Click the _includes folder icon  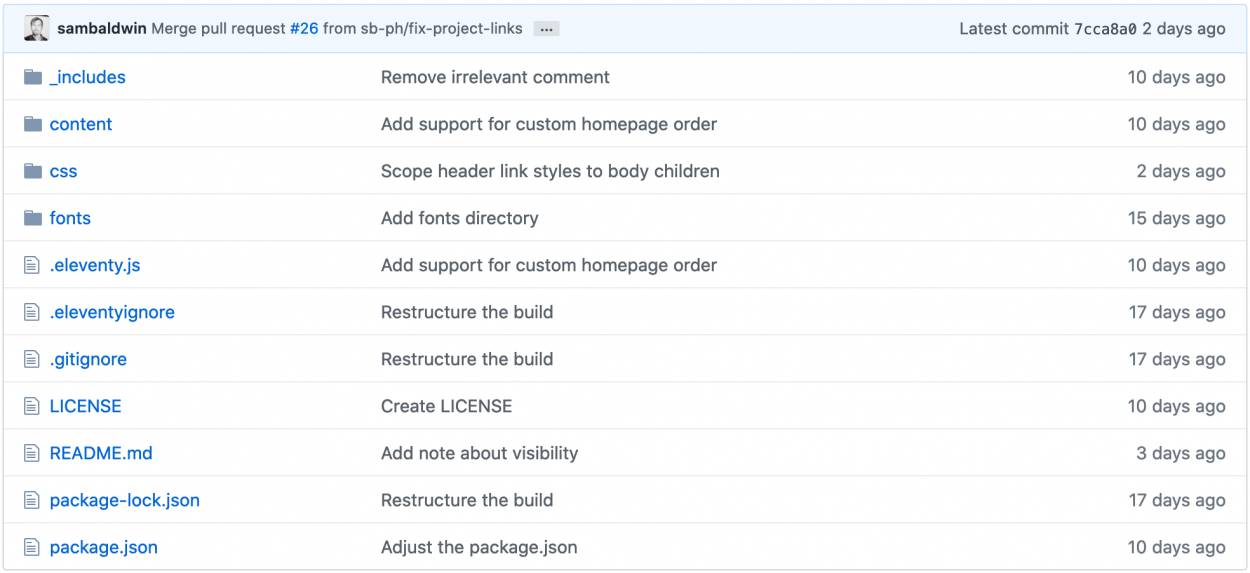coord(33,77)
